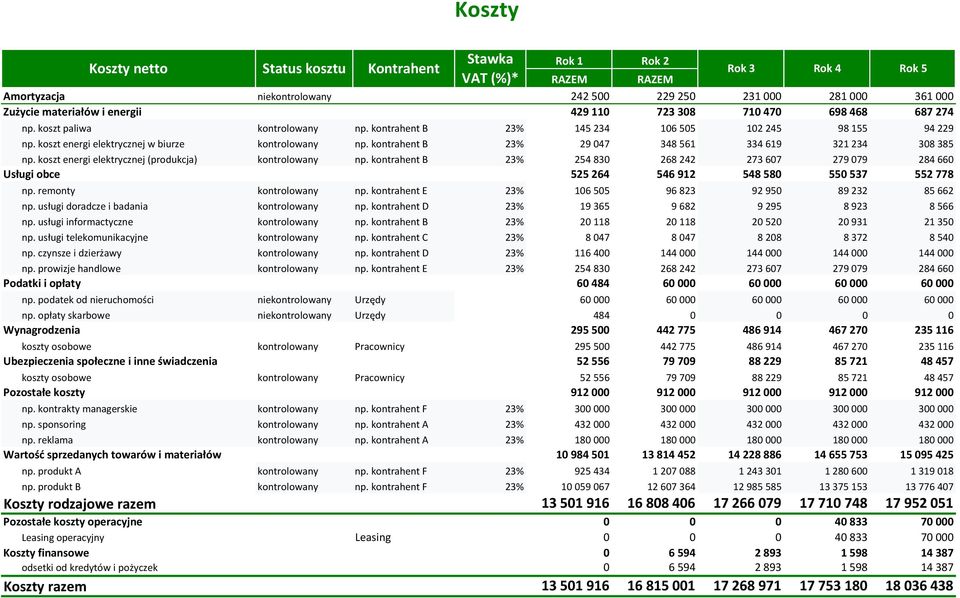Click 'np. kontrahent C' in telekomunikacyjne row

pos(391,237)
